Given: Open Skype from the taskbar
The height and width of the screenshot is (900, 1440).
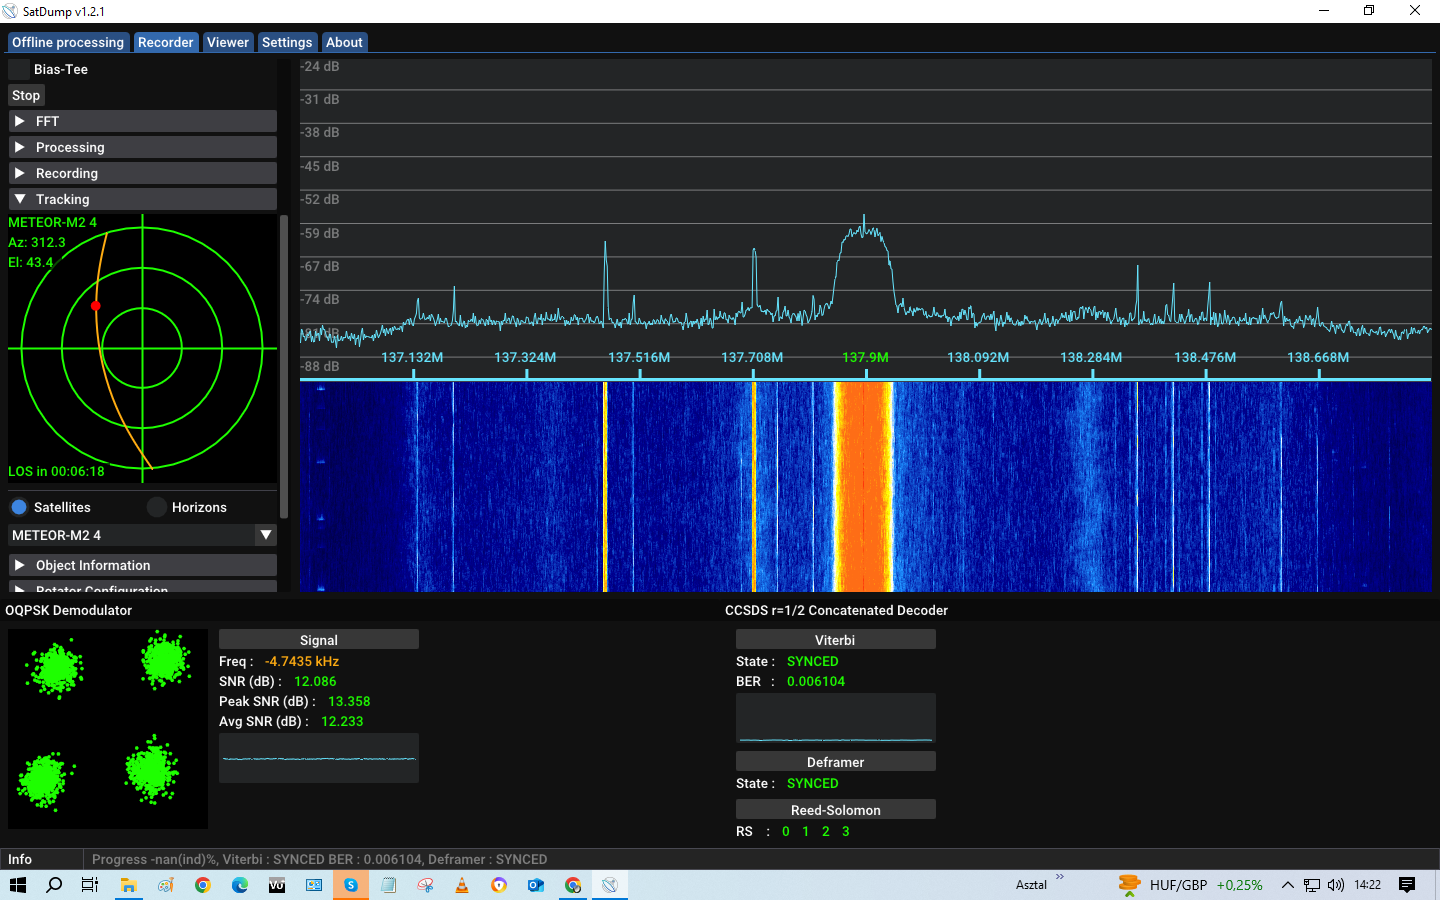Looking at the screenshot, I should tap(351, 885).
